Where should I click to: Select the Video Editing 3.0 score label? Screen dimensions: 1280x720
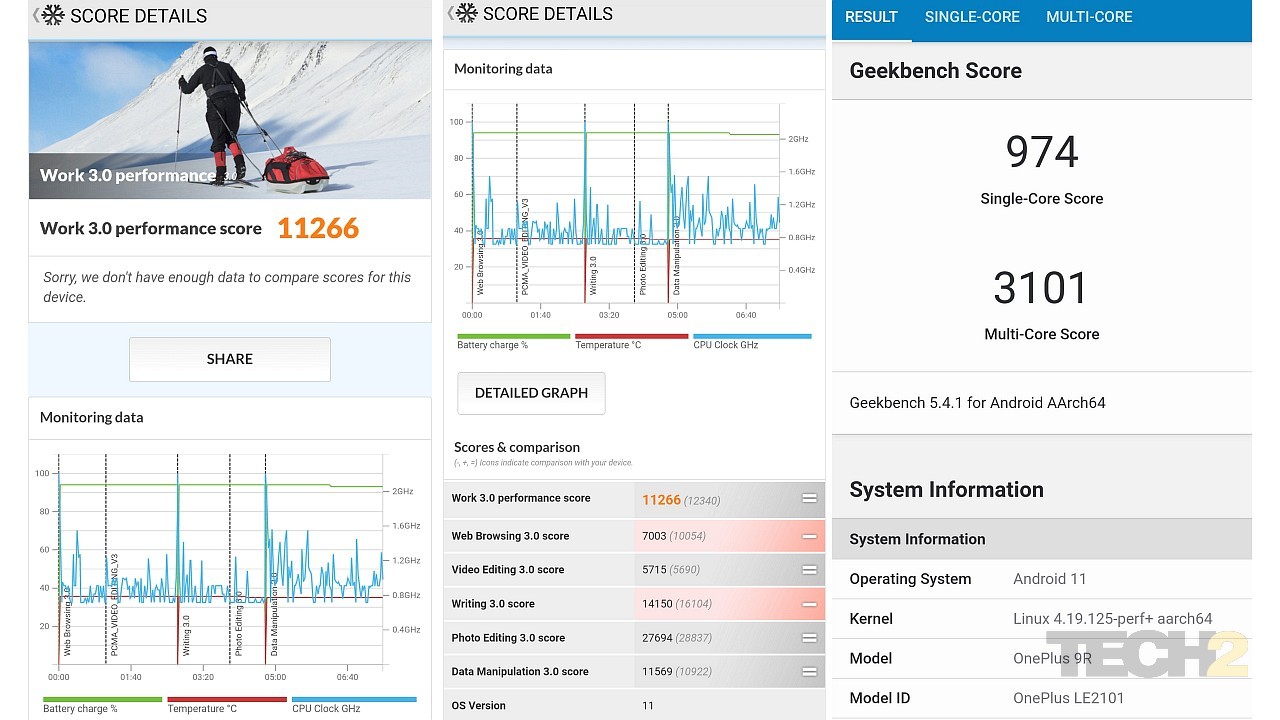point(508,570)
